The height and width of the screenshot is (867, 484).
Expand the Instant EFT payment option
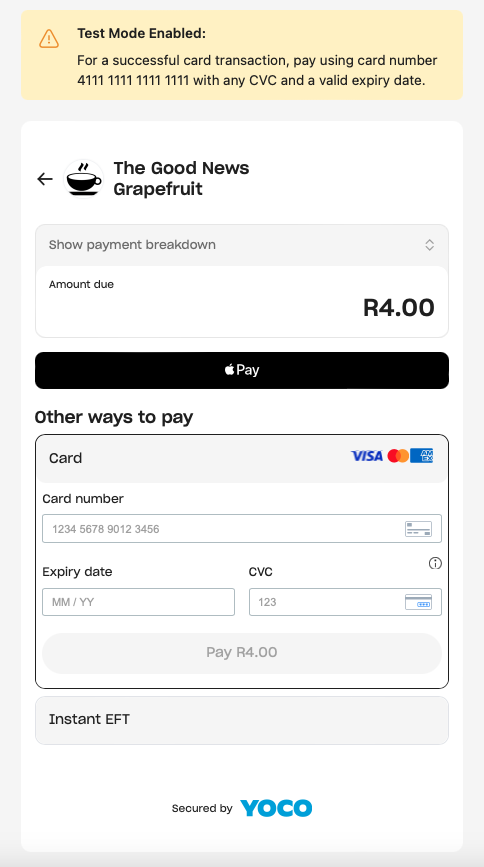tap(242, 720)
